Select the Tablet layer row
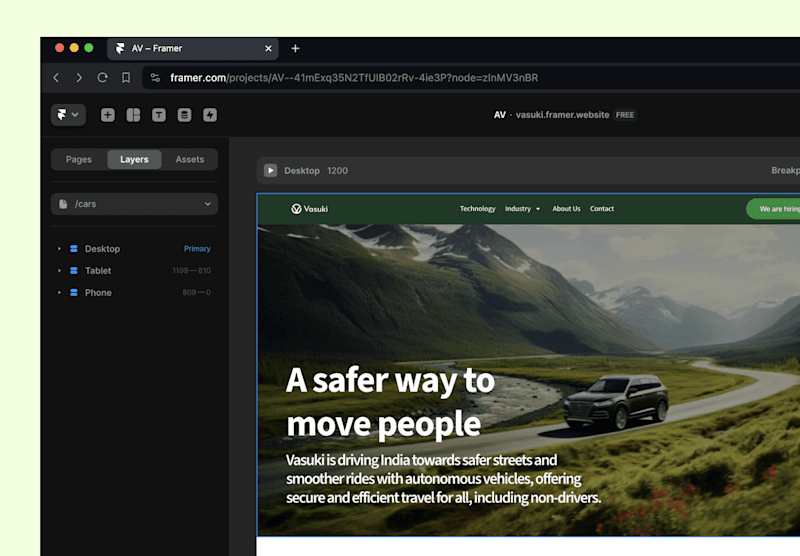The height and width of the screenshot is (556, 800). 134,271
